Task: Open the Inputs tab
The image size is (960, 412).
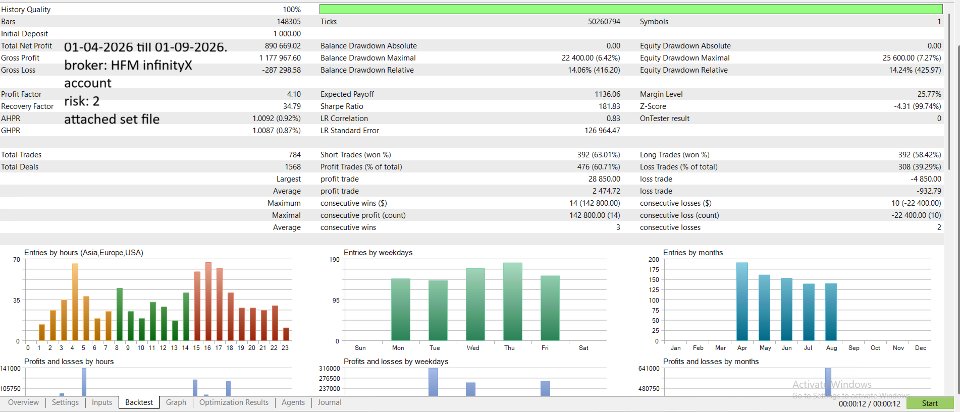Action: [x=102, y=403]
